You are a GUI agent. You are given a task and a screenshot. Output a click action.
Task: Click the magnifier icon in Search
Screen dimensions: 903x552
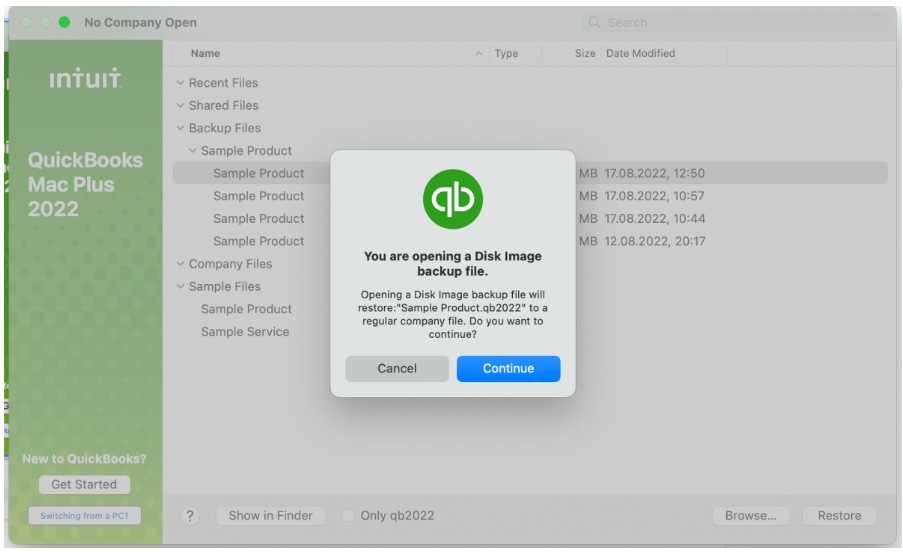(594, 22)
